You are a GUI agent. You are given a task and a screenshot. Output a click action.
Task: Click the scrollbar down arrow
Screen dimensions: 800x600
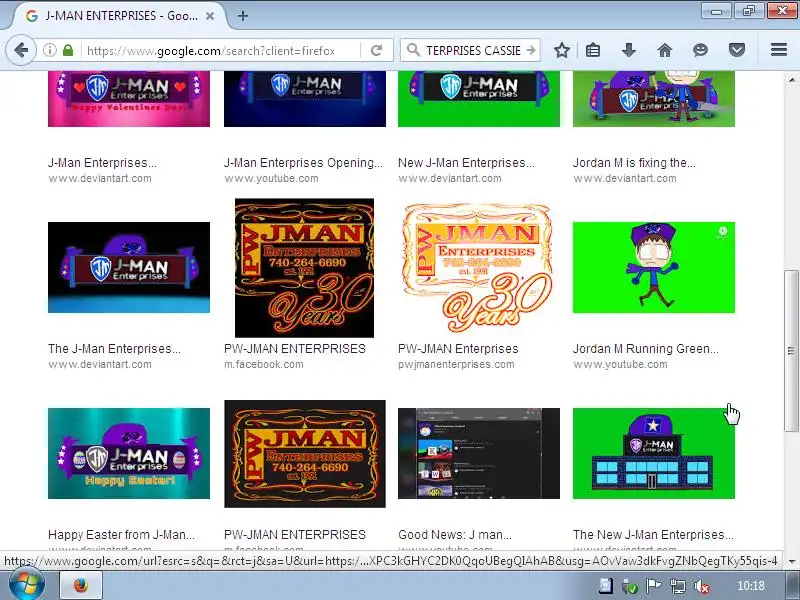[x=791, y=562]
